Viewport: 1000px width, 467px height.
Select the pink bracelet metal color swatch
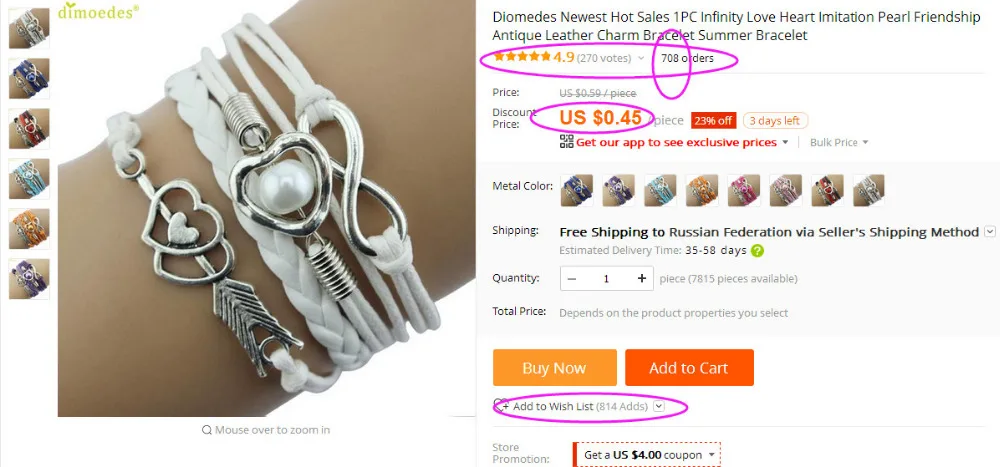(744, 190)
